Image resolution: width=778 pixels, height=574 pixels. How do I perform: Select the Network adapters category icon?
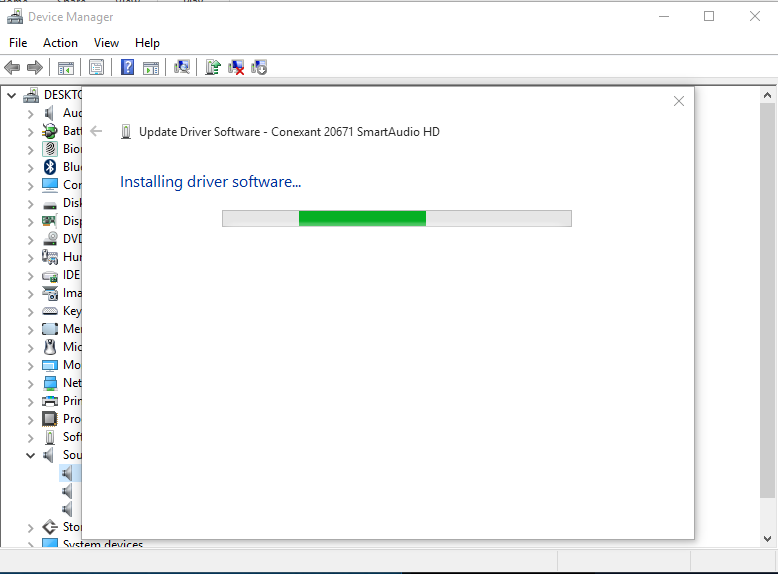tap(50, 383)
